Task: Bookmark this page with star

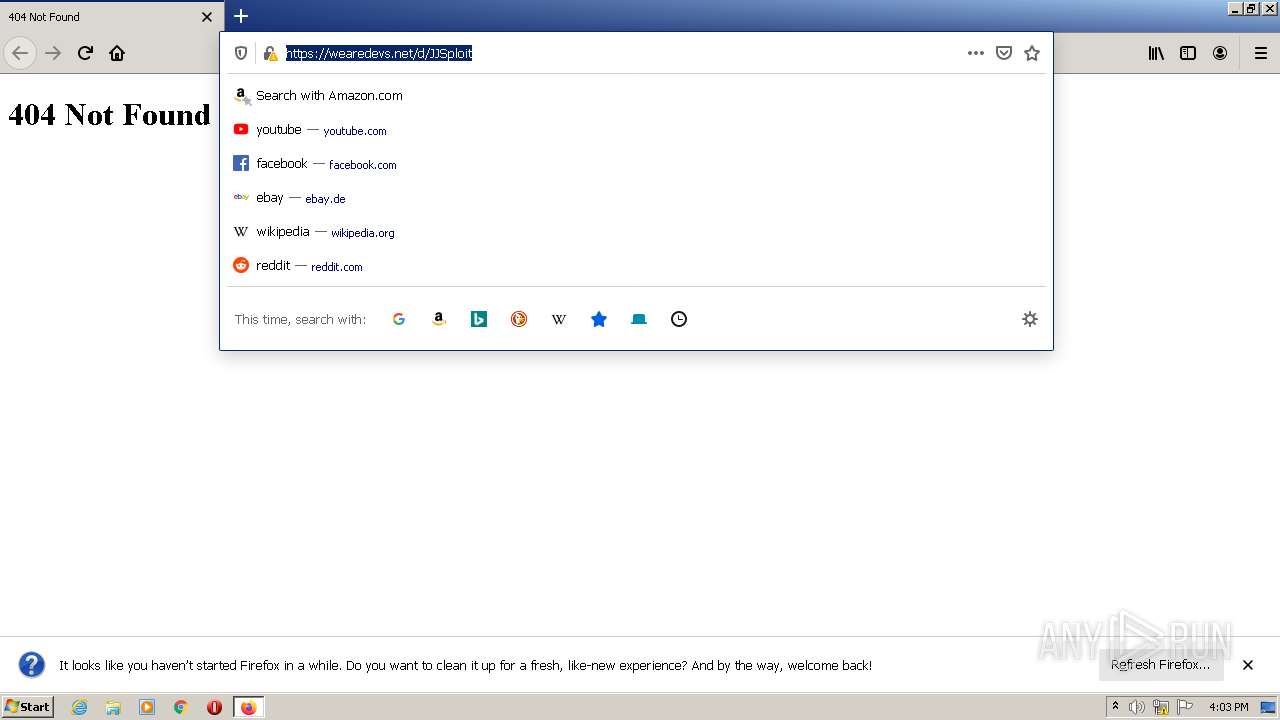Action: [x=1032, y=53]
